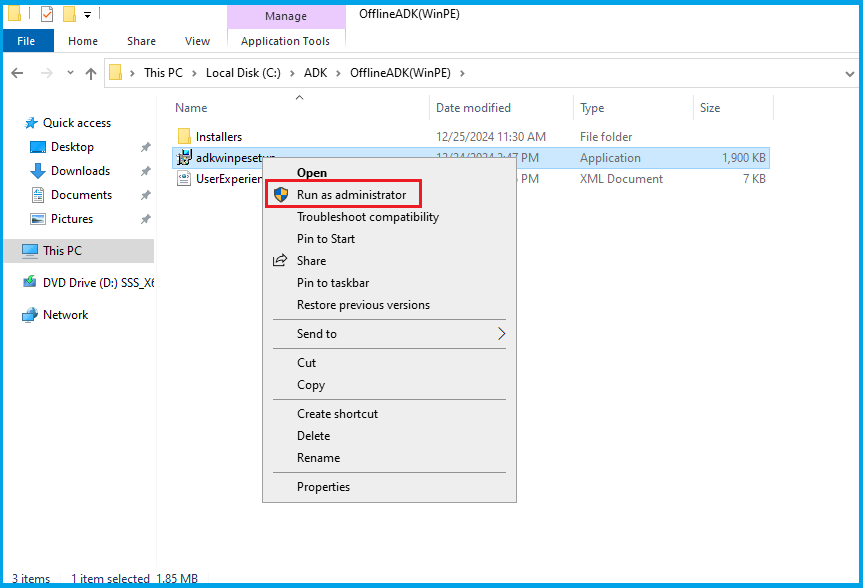This screenshot has height=588, width=863.
Task: Open the File ribbon tab
Action: pyautogui.click(x=26, y=41)
